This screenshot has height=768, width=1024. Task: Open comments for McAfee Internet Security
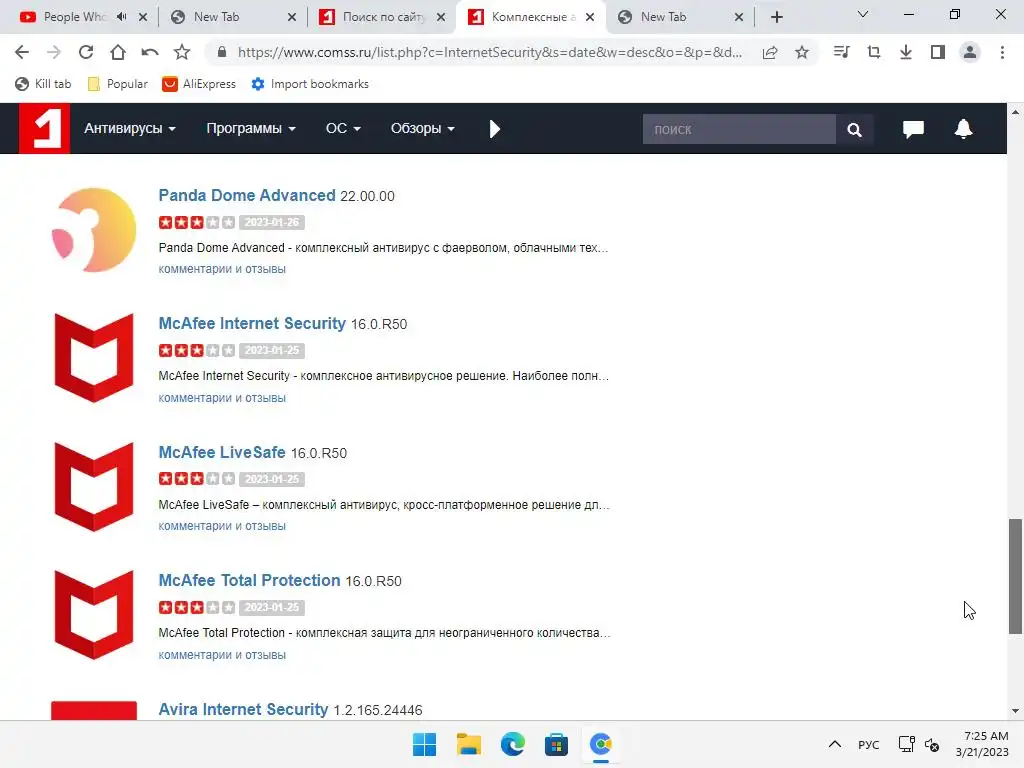coord(222,398)
